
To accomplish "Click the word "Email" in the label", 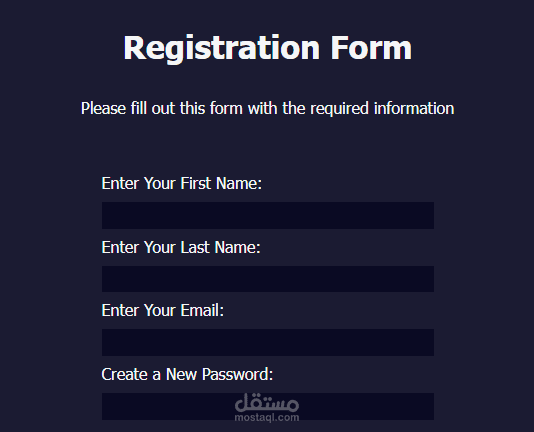I will point(202,310).
